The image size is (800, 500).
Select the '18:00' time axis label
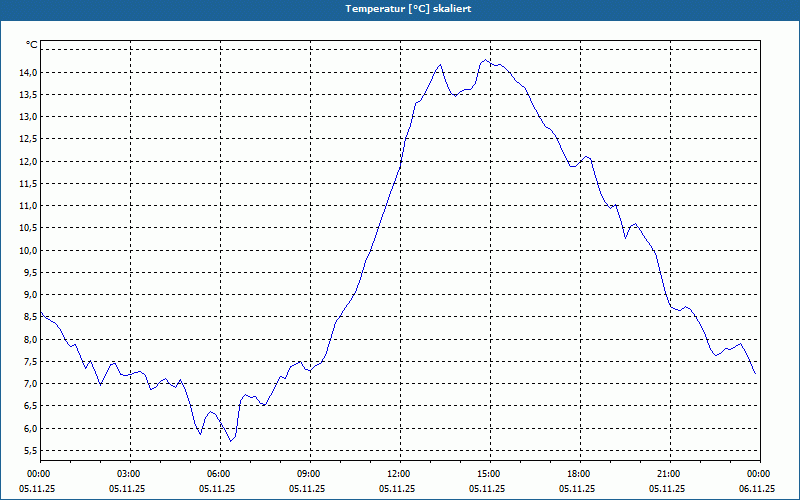point(577,474)
